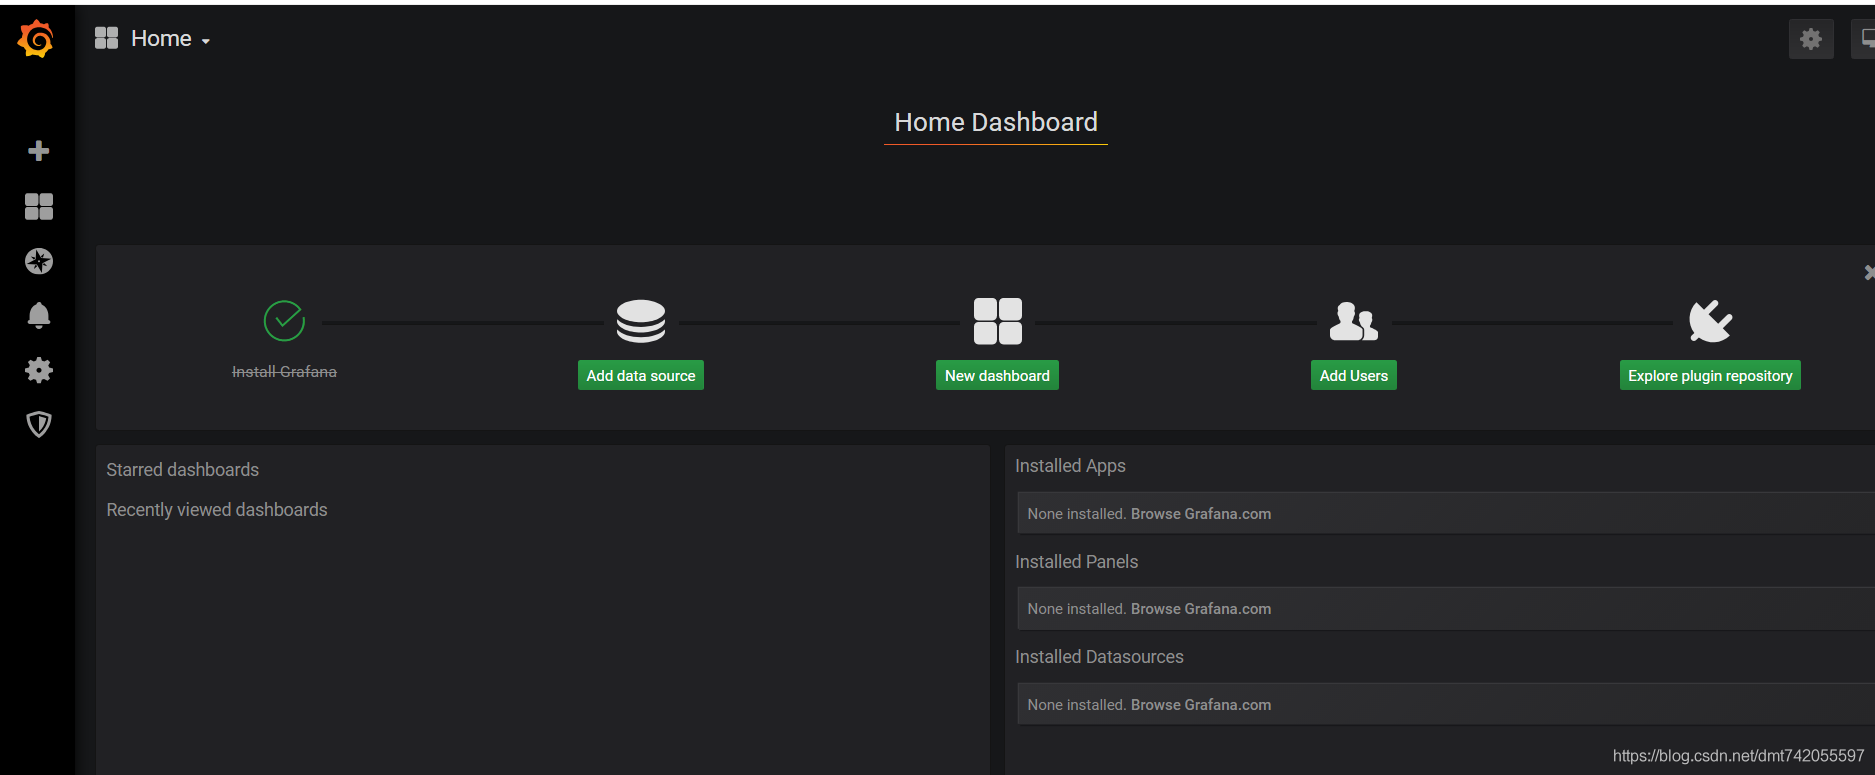The width and height of the screenshot is (1875, 775).
Task: Open the Dashboards sidebar icon
Action: tap(39, 206)
